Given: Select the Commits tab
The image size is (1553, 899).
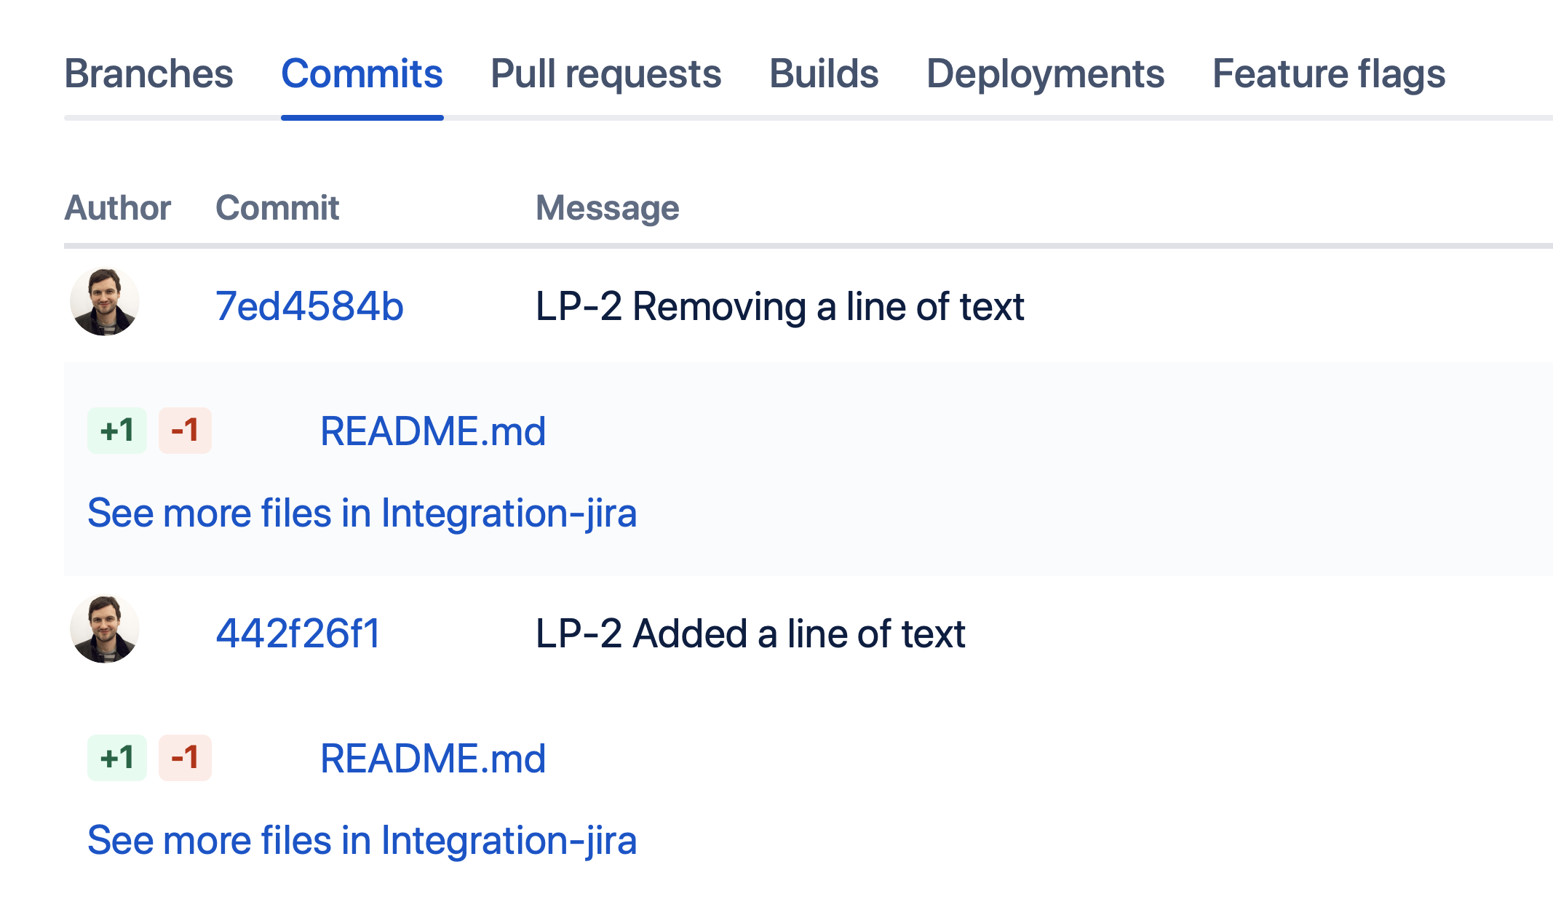Looking at the screenshot, I should [361, 74].
